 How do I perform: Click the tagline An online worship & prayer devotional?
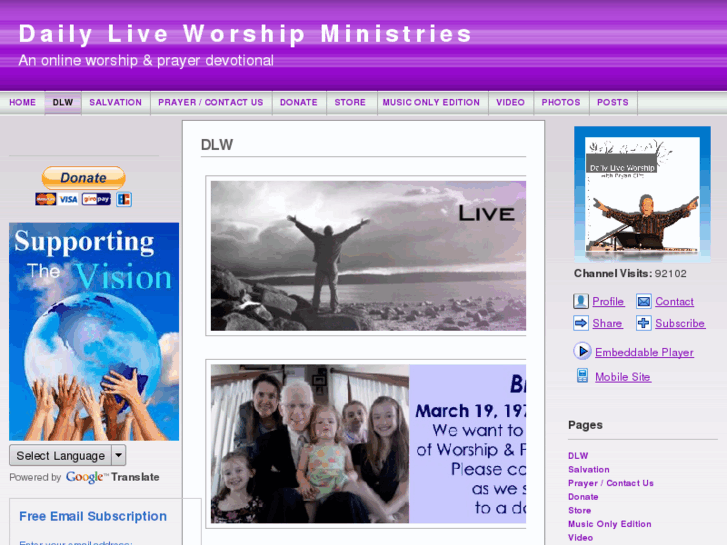tap(146, 61)
